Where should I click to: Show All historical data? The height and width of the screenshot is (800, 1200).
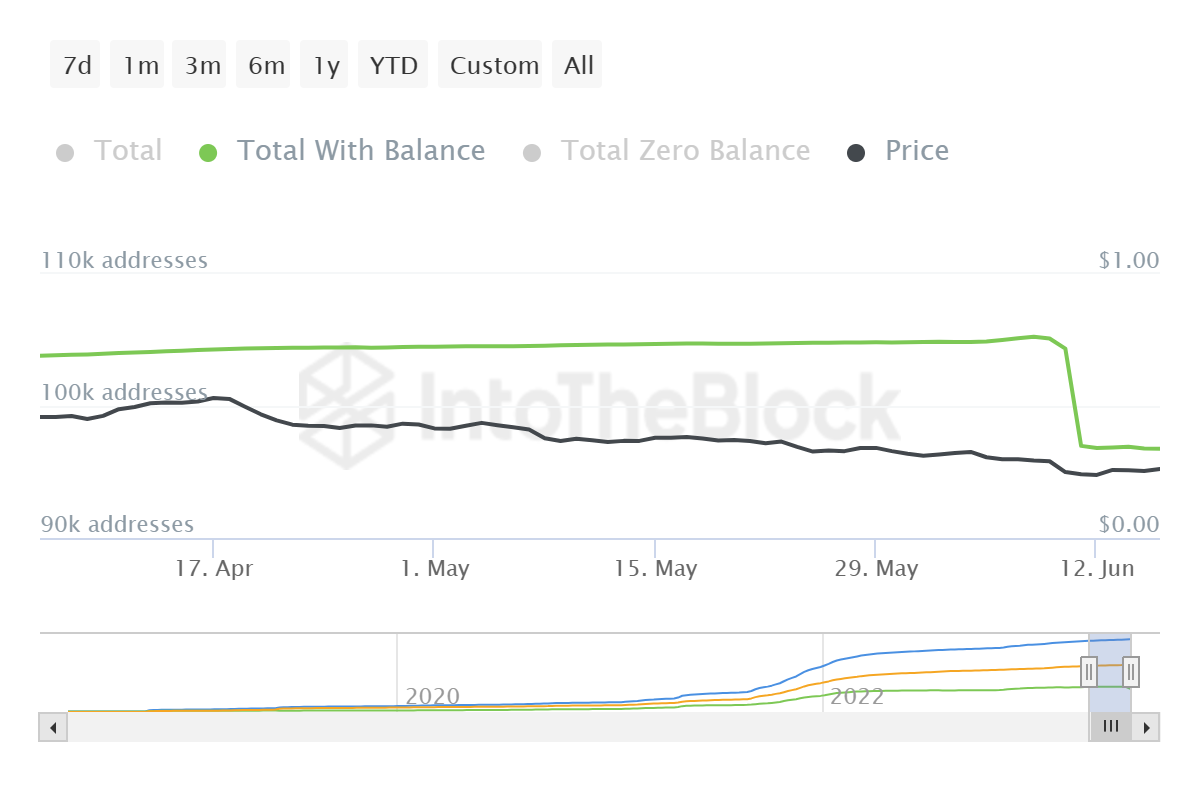pos(577,65)
